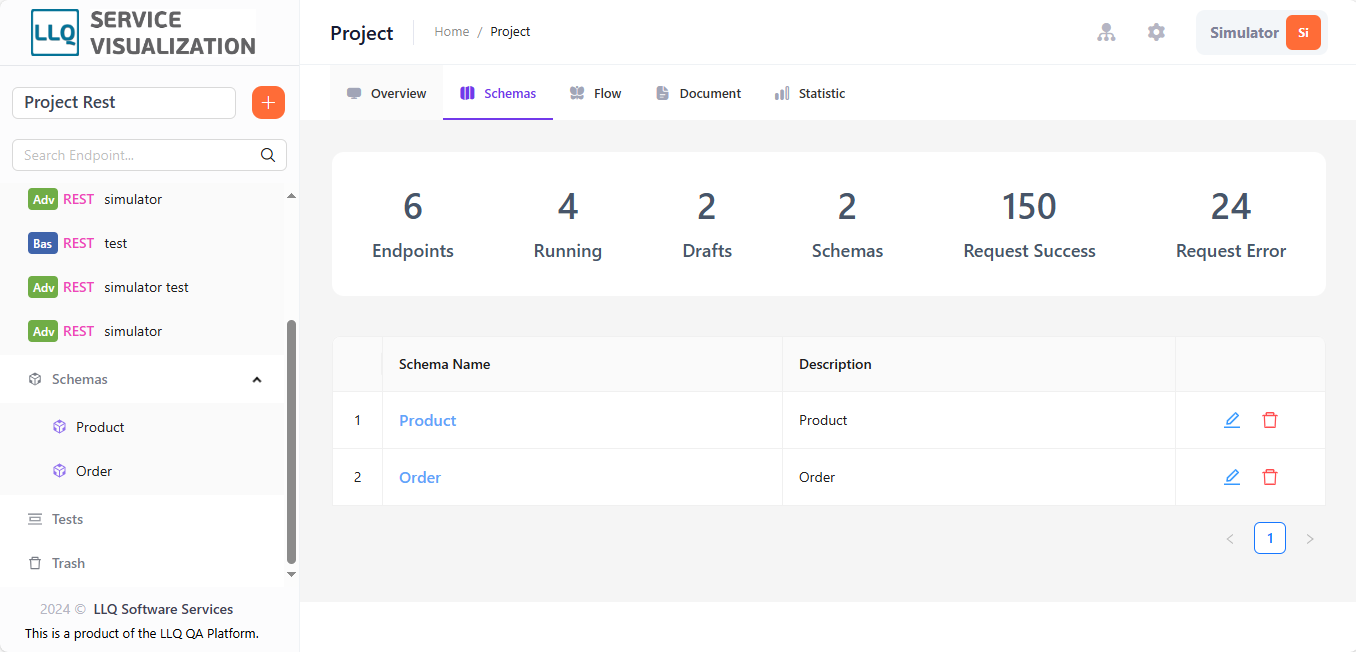Open the Product schema link in table
Viewport: 1356px width, 652px height.
(x=428, y=420)
